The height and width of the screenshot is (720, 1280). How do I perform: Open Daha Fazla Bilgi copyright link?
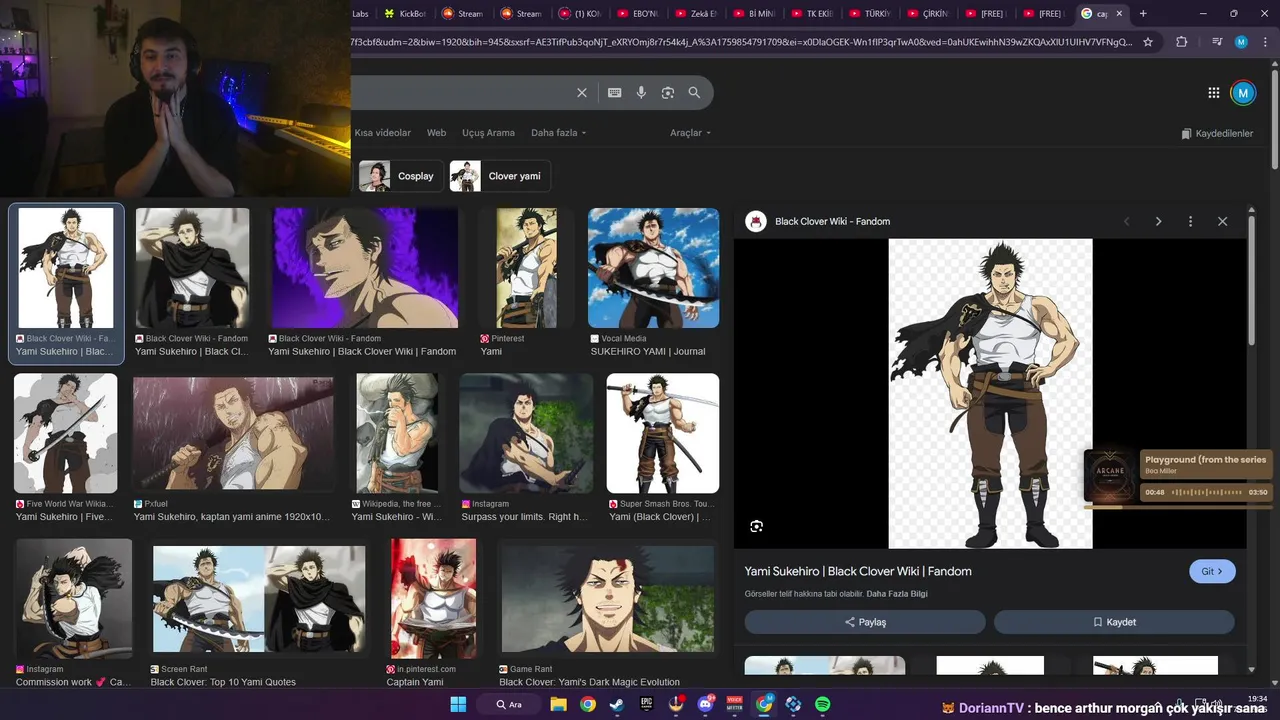coord(897,594)
